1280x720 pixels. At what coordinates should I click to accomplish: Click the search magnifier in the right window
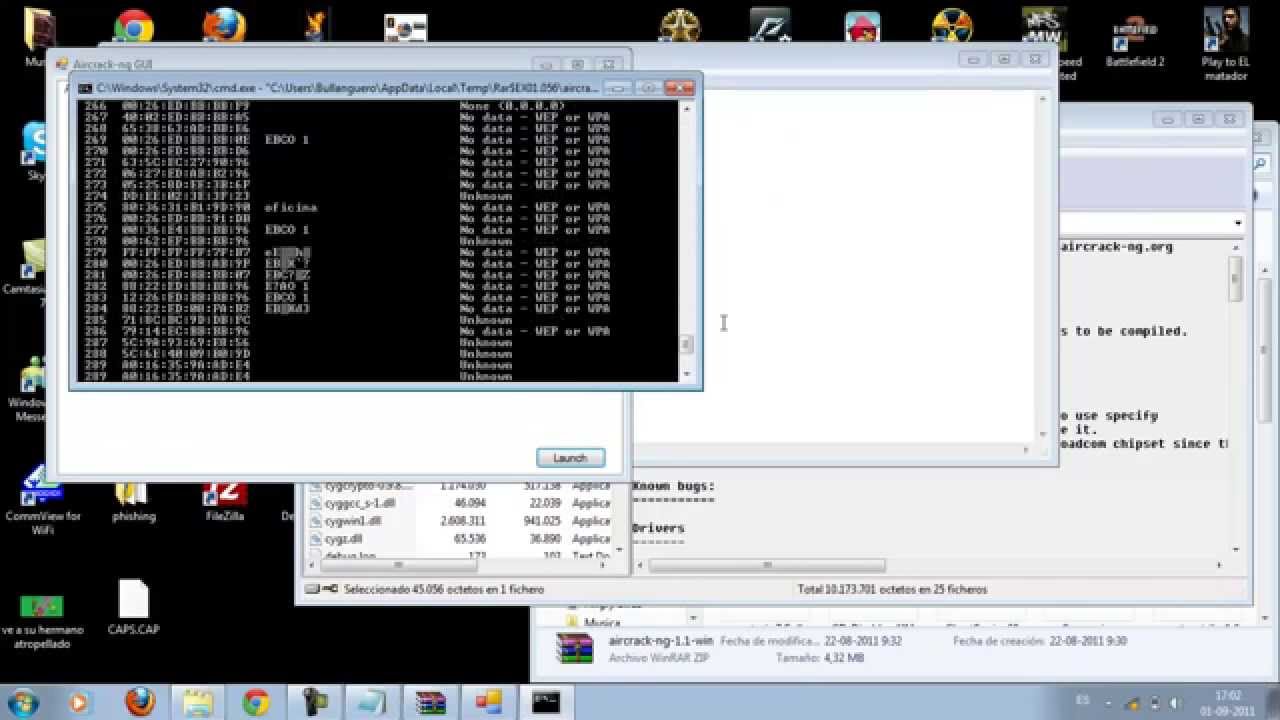point(1260,163)
